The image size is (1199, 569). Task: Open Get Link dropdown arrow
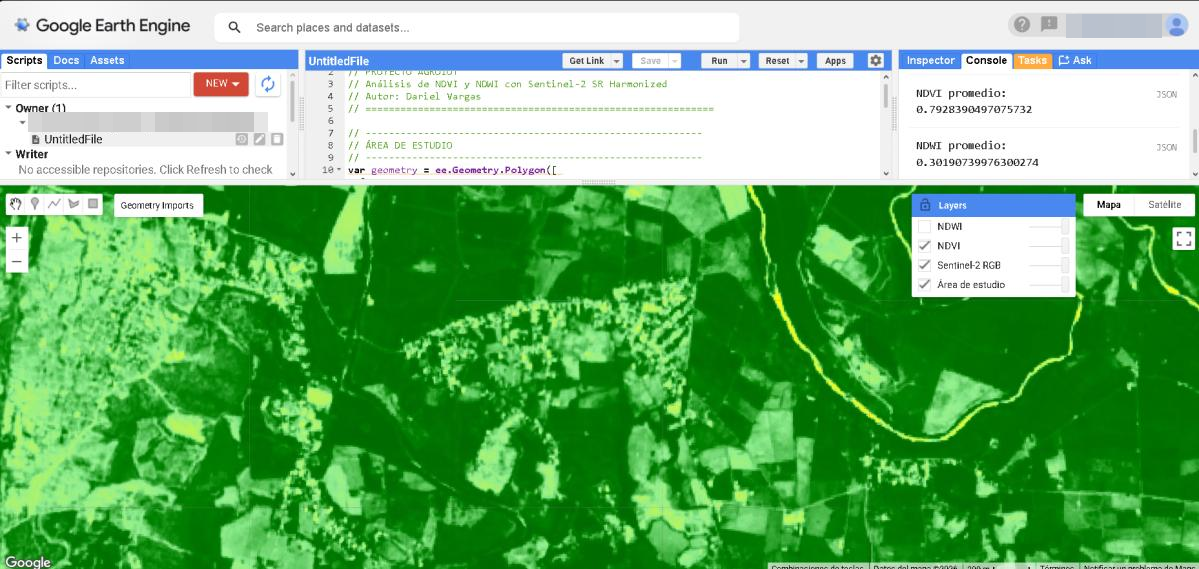616,60
